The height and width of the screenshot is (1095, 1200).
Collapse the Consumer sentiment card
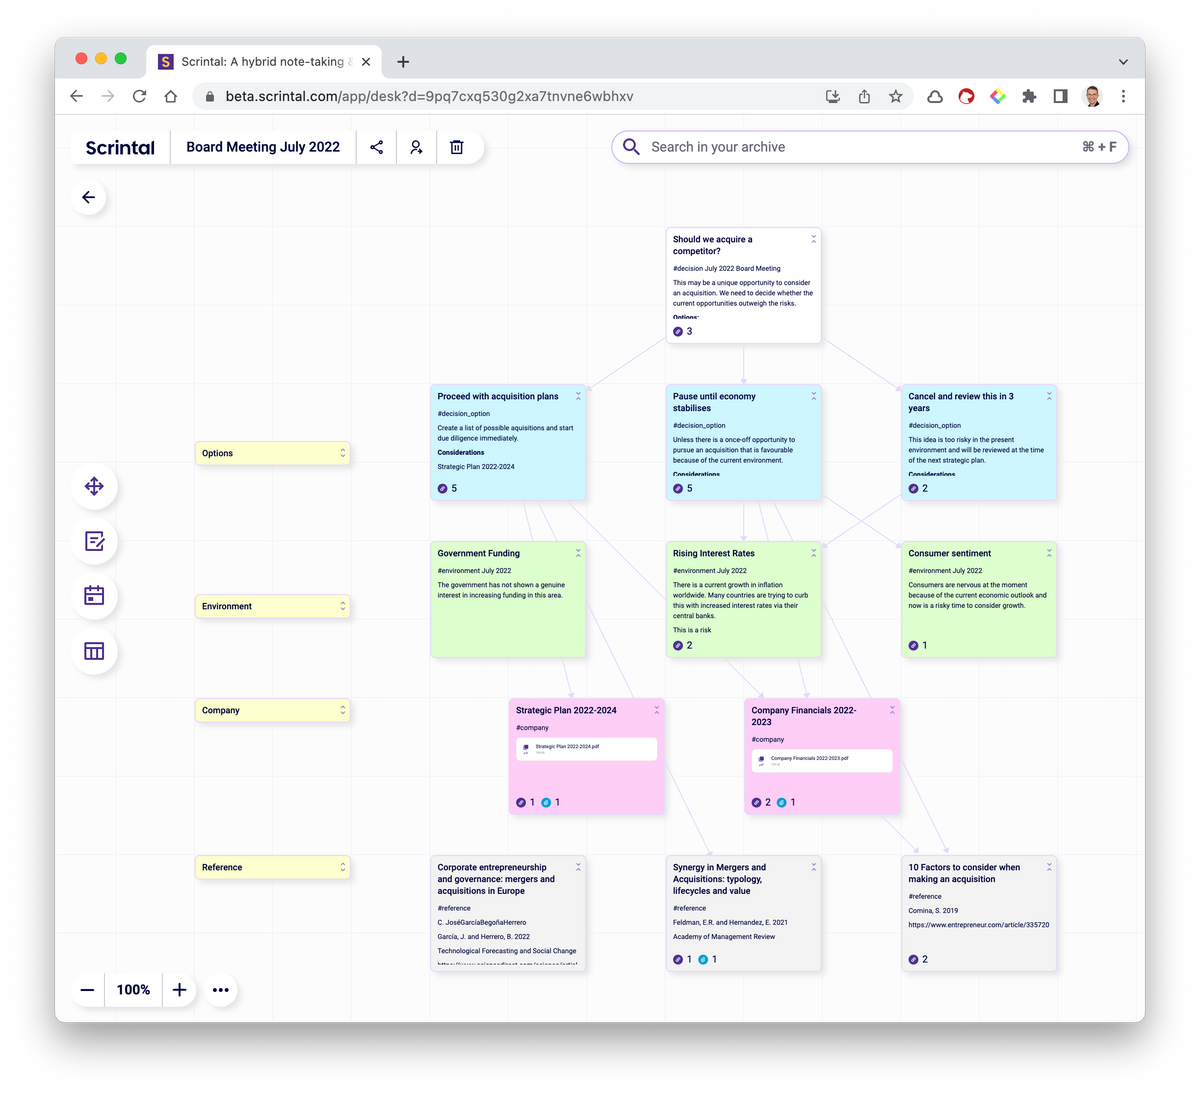[1048, 551]
